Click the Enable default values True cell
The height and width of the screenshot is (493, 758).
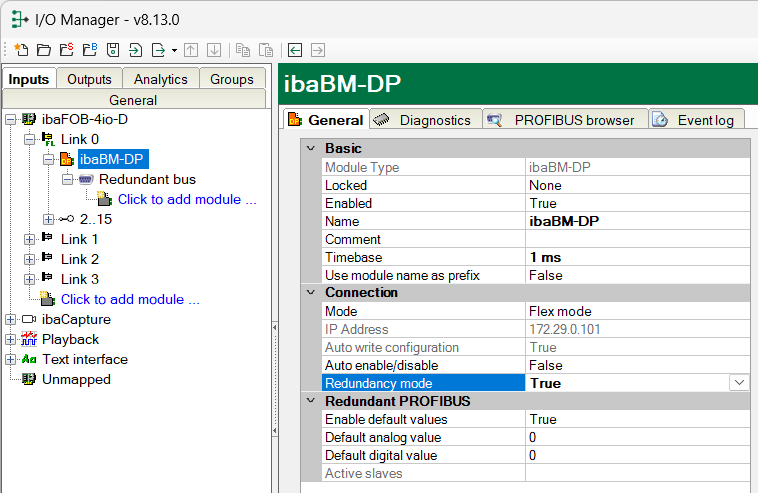638,419
